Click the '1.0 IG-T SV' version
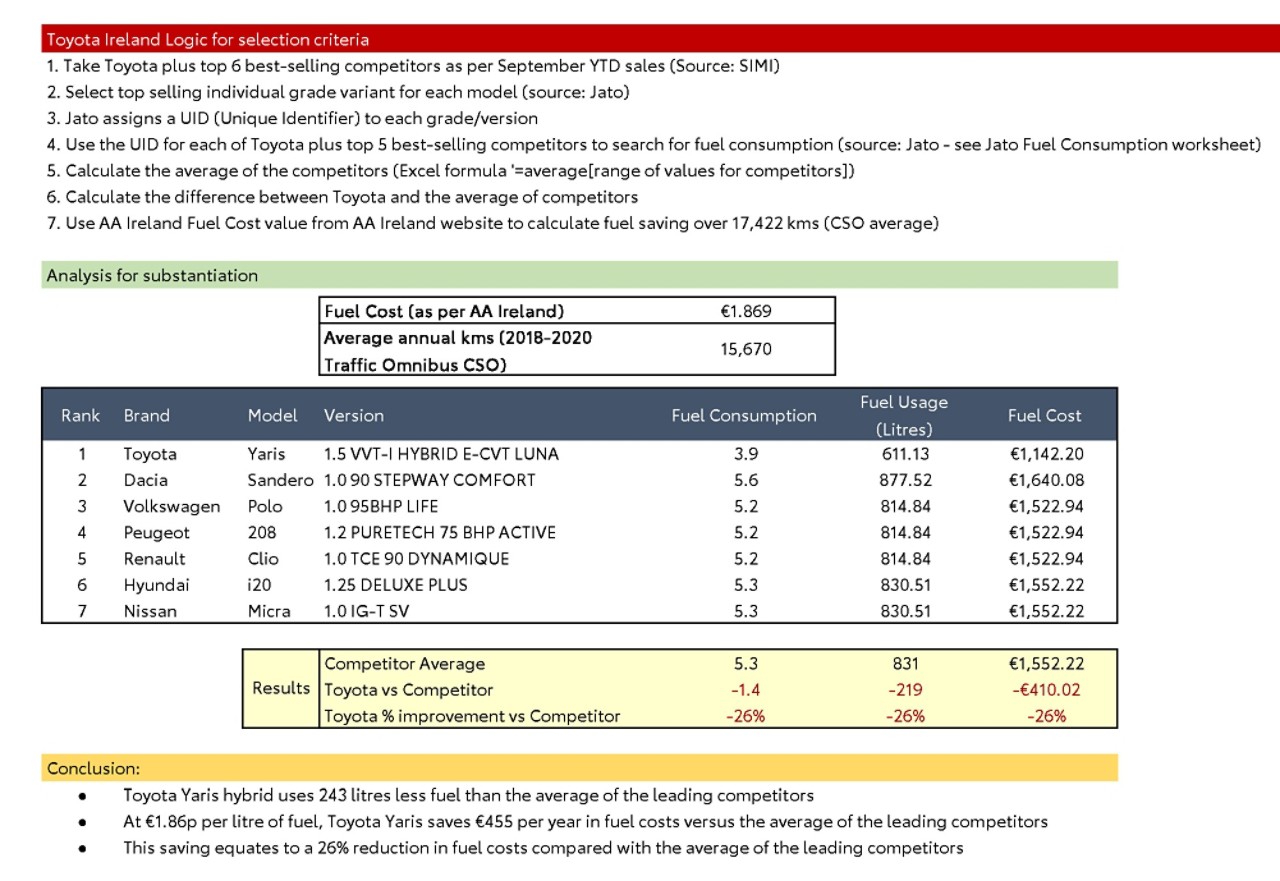1280x881 pixels. (x=365, y=611)
